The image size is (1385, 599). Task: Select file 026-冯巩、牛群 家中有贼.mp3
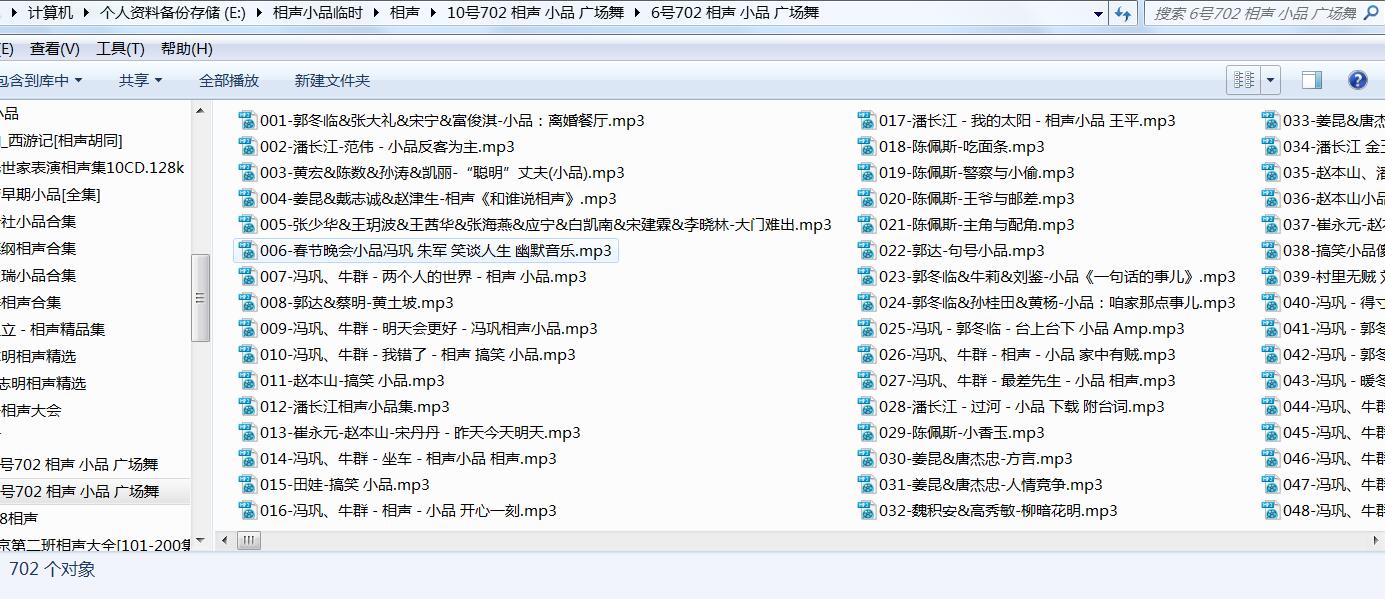[1016, 354]
